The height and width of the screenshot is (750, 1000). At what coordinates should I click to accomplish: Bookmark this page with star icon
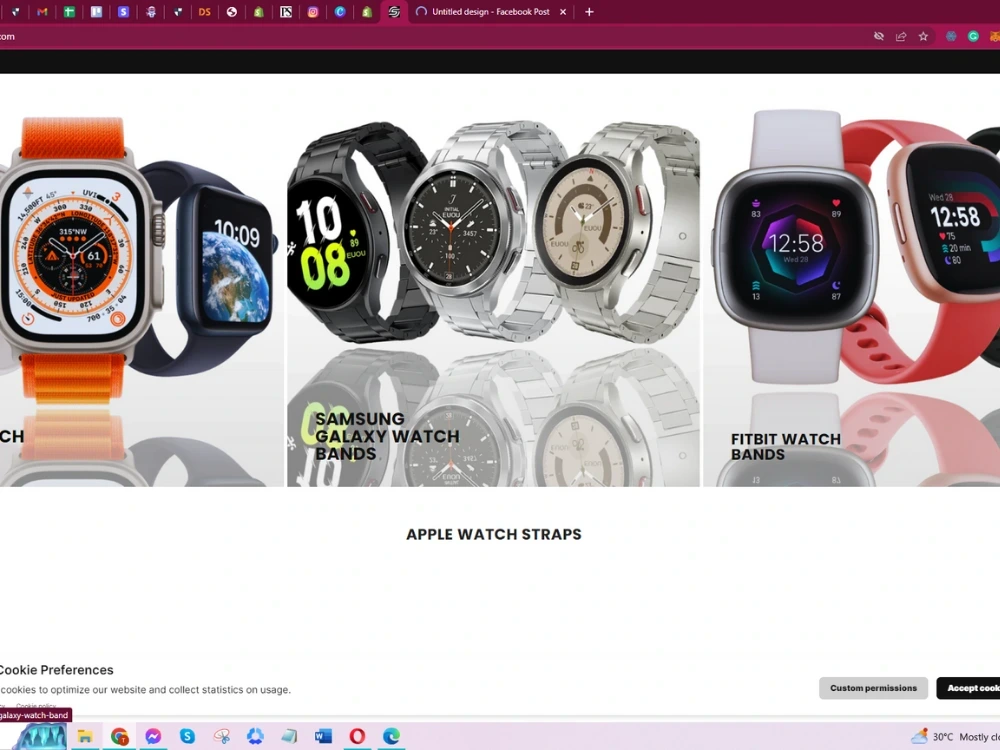[x=923, y=36]
